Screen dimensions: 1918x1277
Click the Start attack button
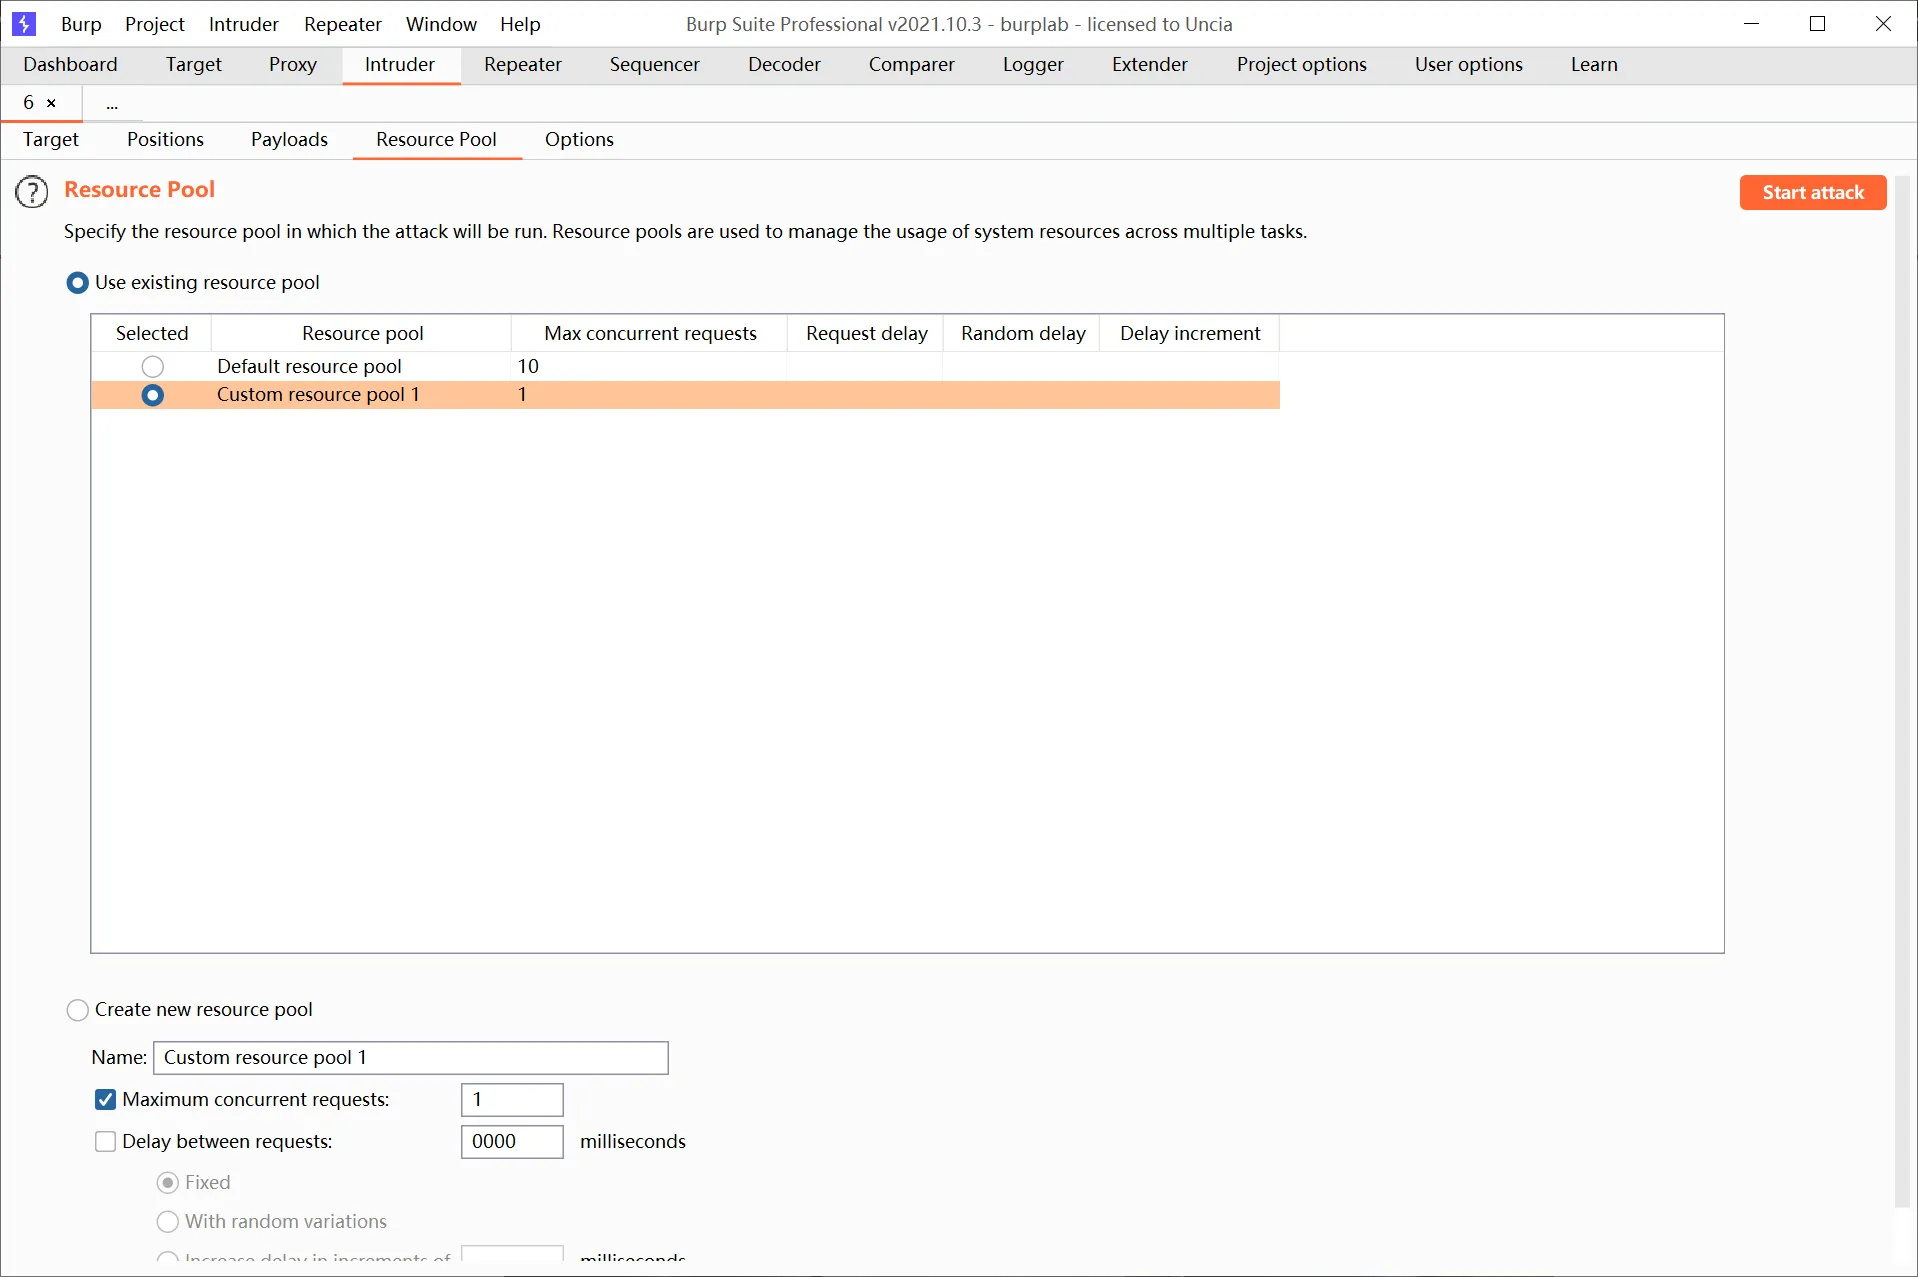pos(1813,193)
